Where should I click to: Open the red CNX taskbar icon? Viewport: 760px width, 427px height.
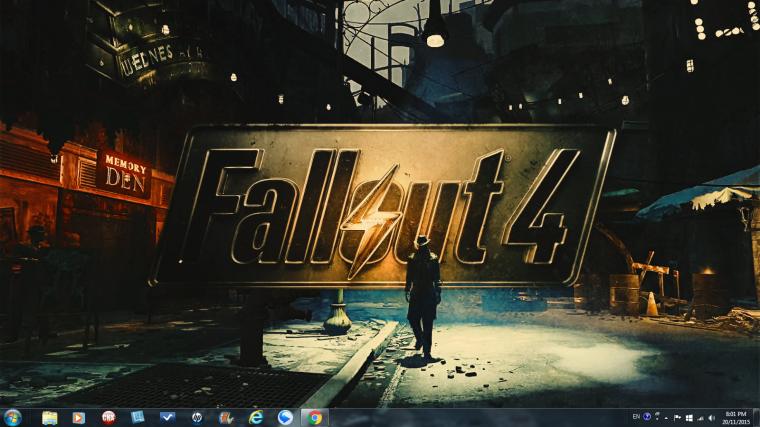pyautogui.click(x=108, y=418)
